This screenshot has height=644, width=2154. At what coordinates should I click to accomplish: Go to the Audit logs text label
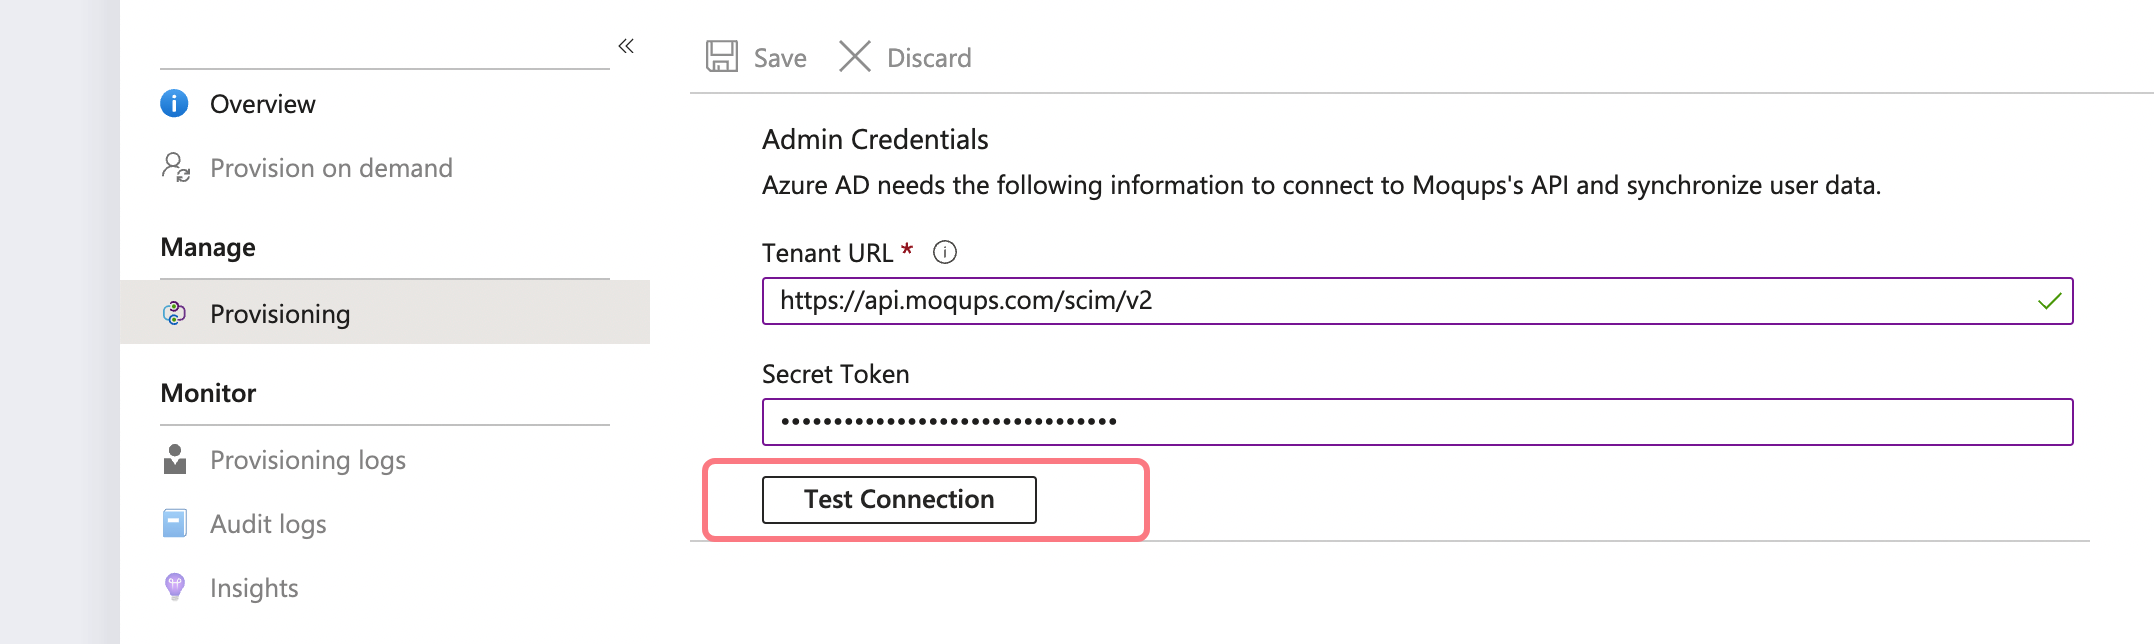coord(268,524)
